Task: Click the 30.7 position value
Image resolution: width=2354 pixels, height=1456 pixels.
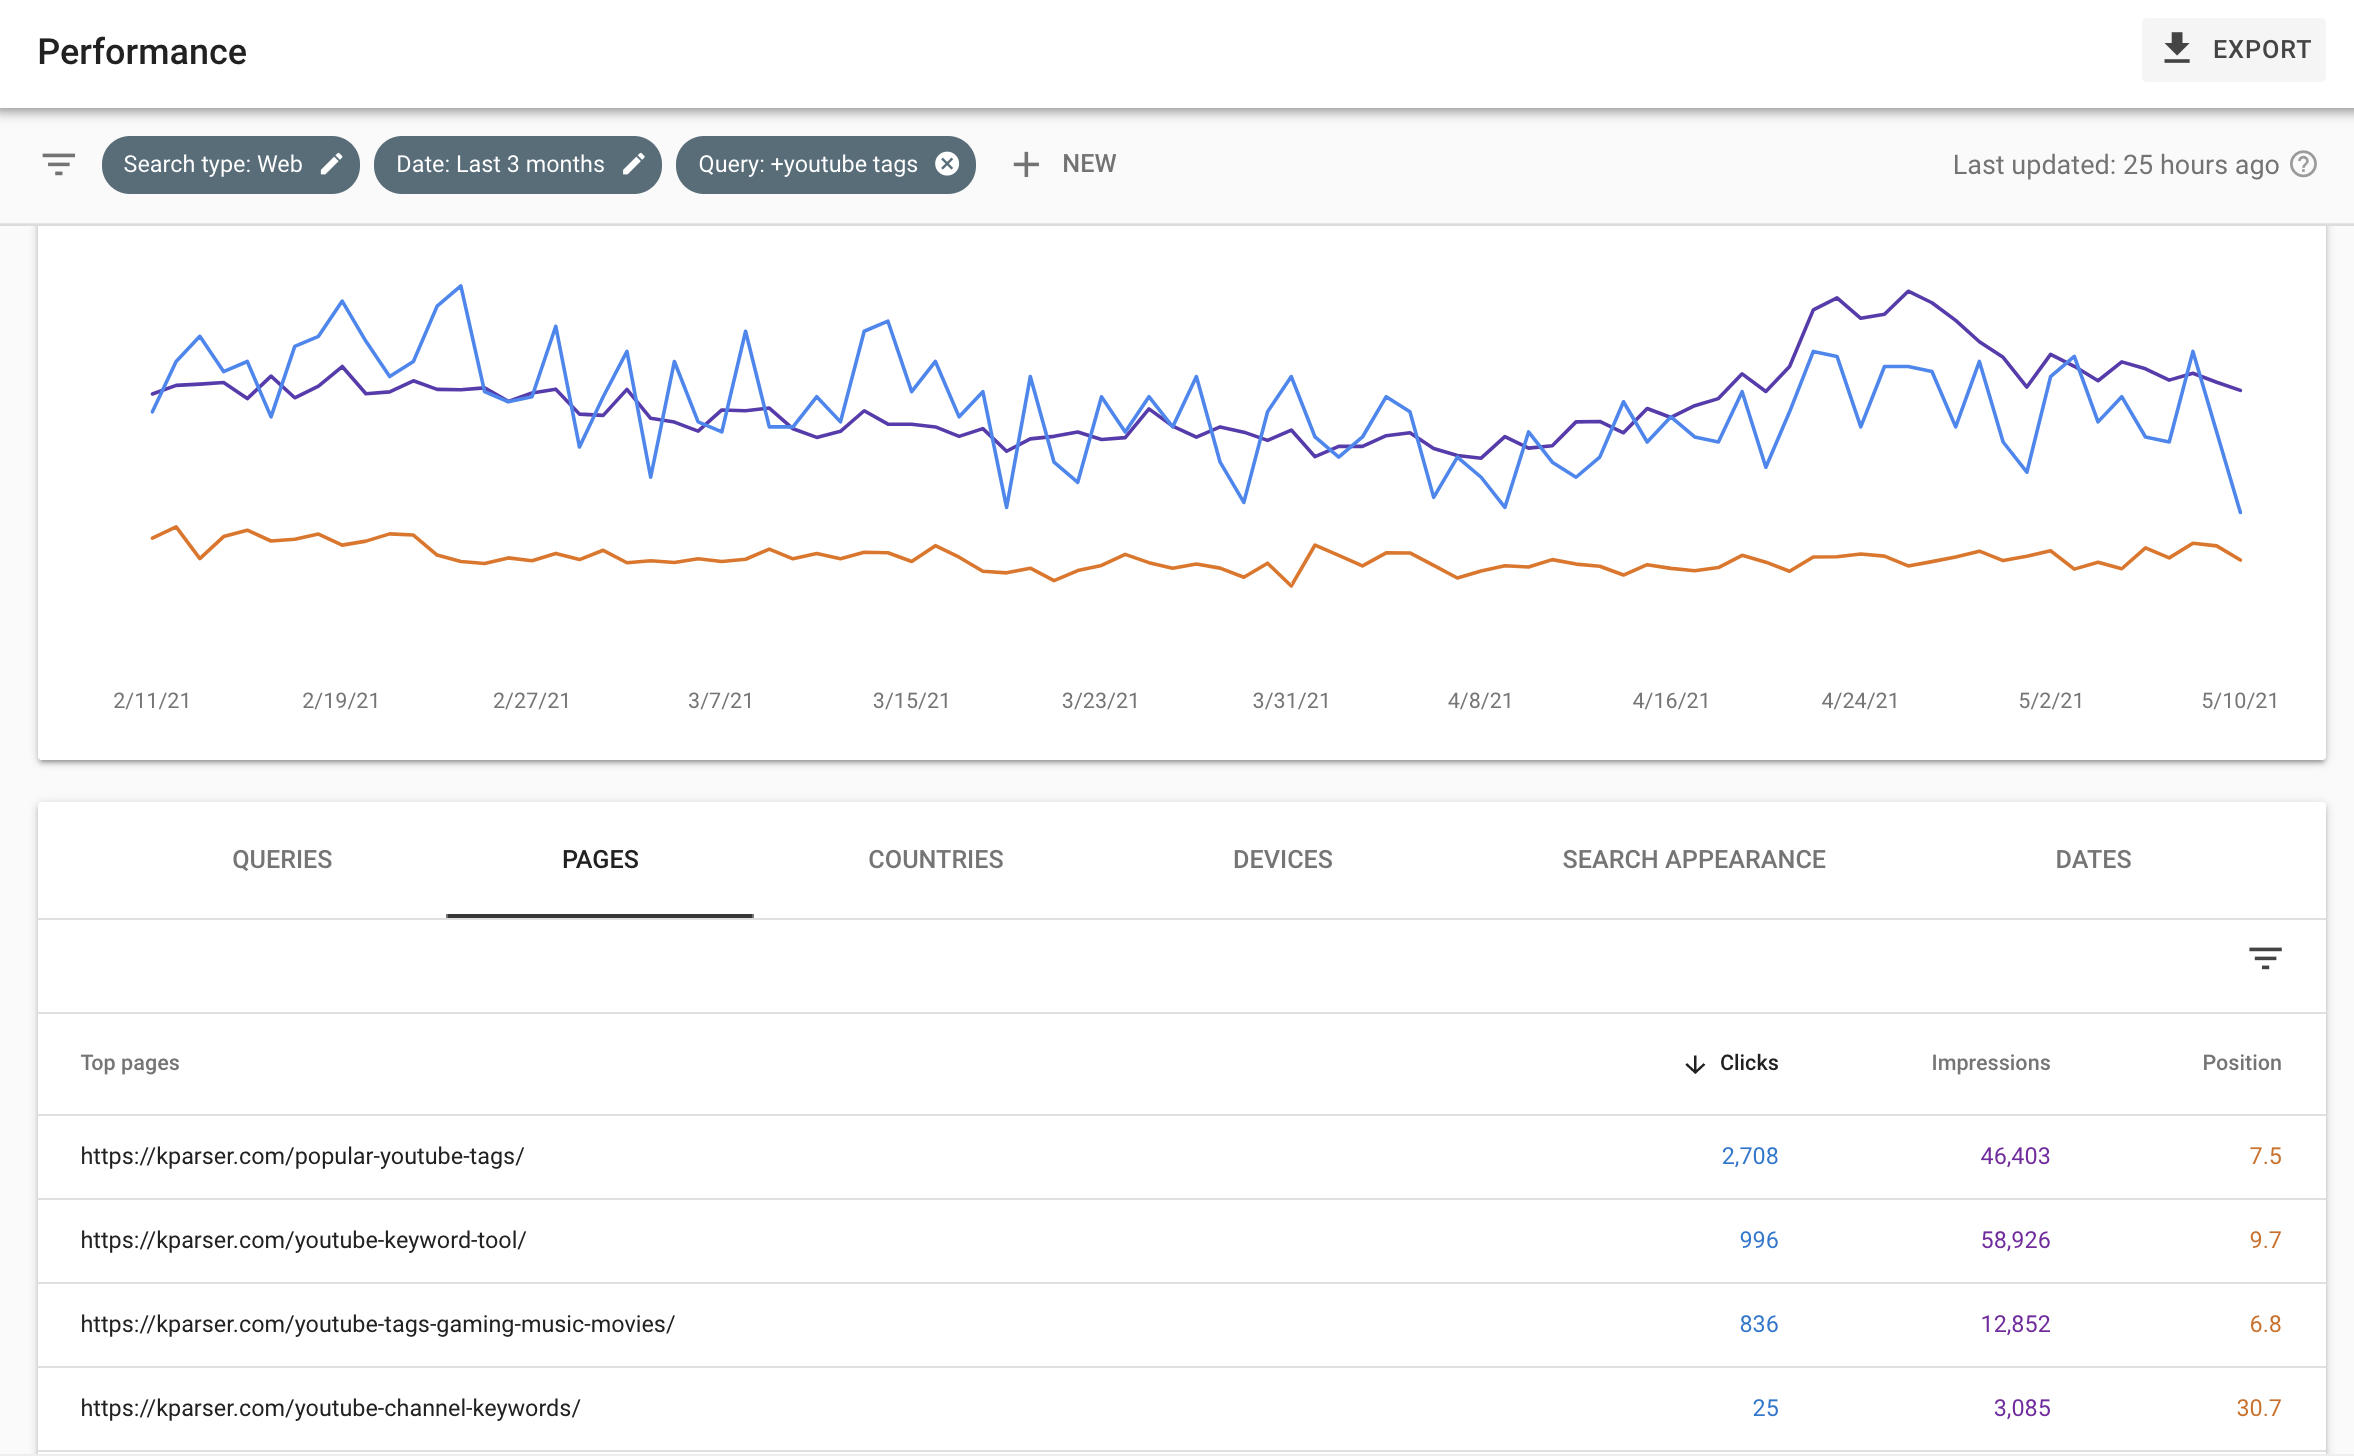Action: tap(2259, 1408)
